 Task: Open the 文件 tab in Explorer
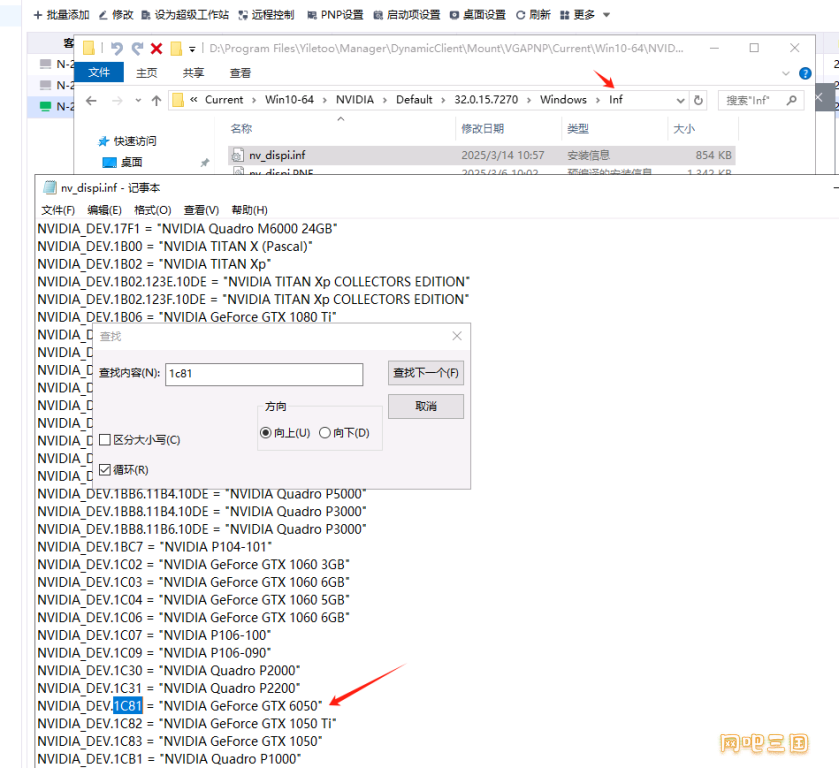98,72
